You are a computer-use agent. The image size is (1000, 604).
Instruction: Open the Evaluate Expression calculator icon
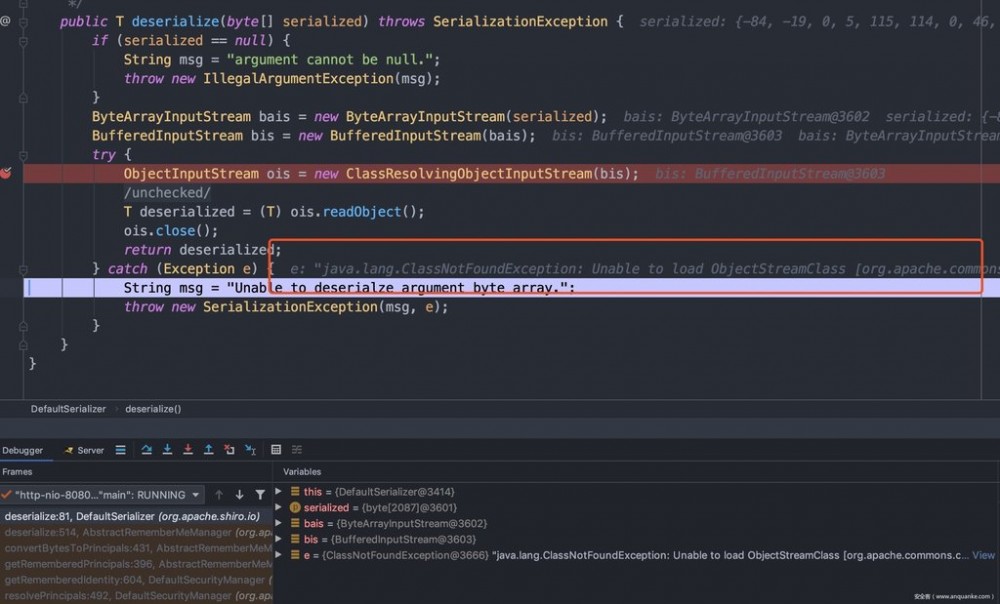click(275, 450)
